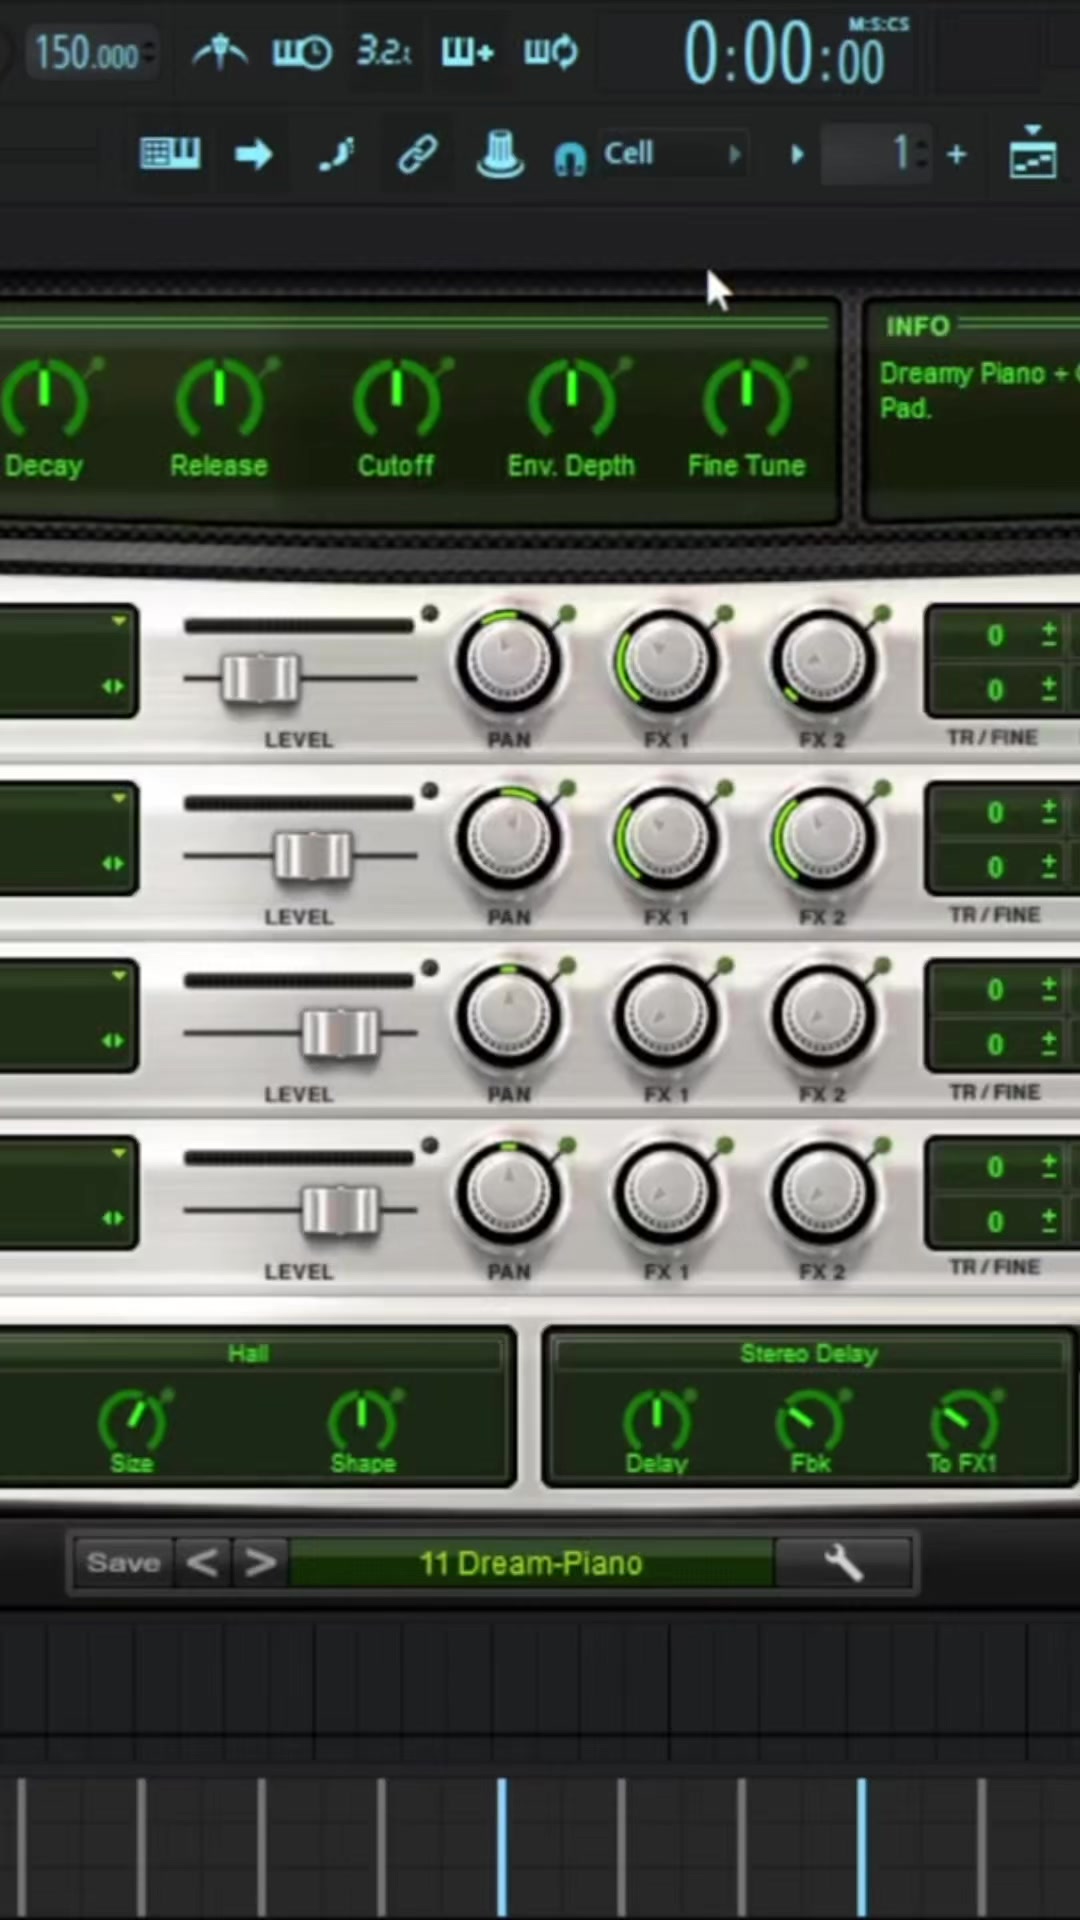Click the Fine Tune knob
The image size is (1080, 1920).
coord(747,398)
